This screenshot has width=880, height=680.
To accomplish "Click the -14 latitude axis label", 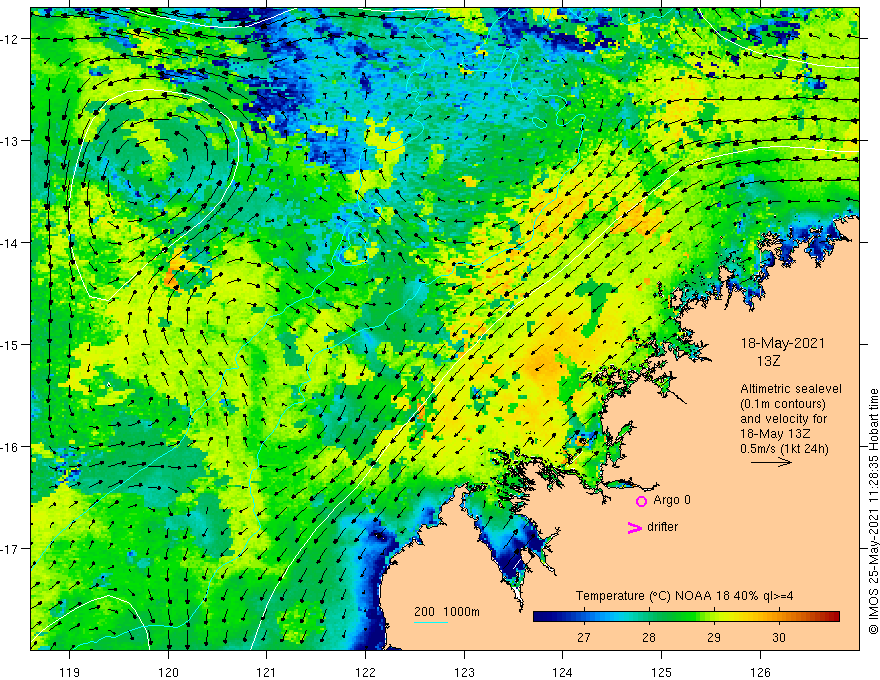I will 11,243.
